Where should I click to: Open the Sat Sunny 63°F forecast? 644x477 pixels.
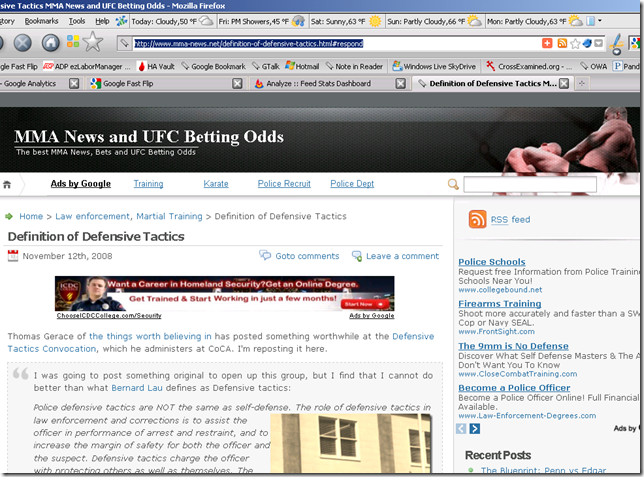coord(346,21)
